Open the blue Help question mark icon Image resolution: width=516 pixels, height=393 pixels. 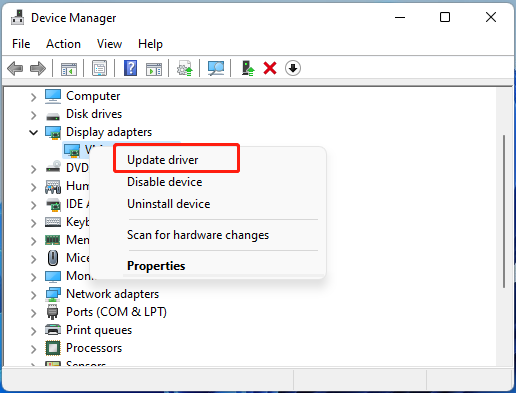click(130, 68)
